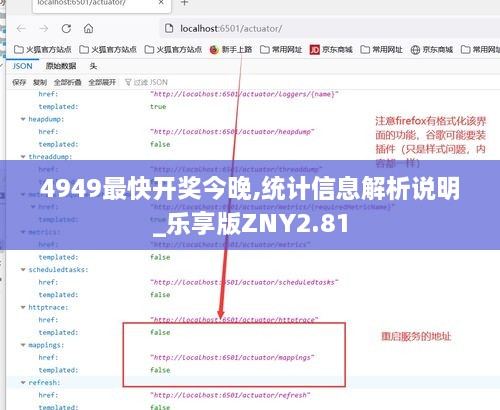
Task: Collapse the refresh node arrow
Action: coord(23,382)
